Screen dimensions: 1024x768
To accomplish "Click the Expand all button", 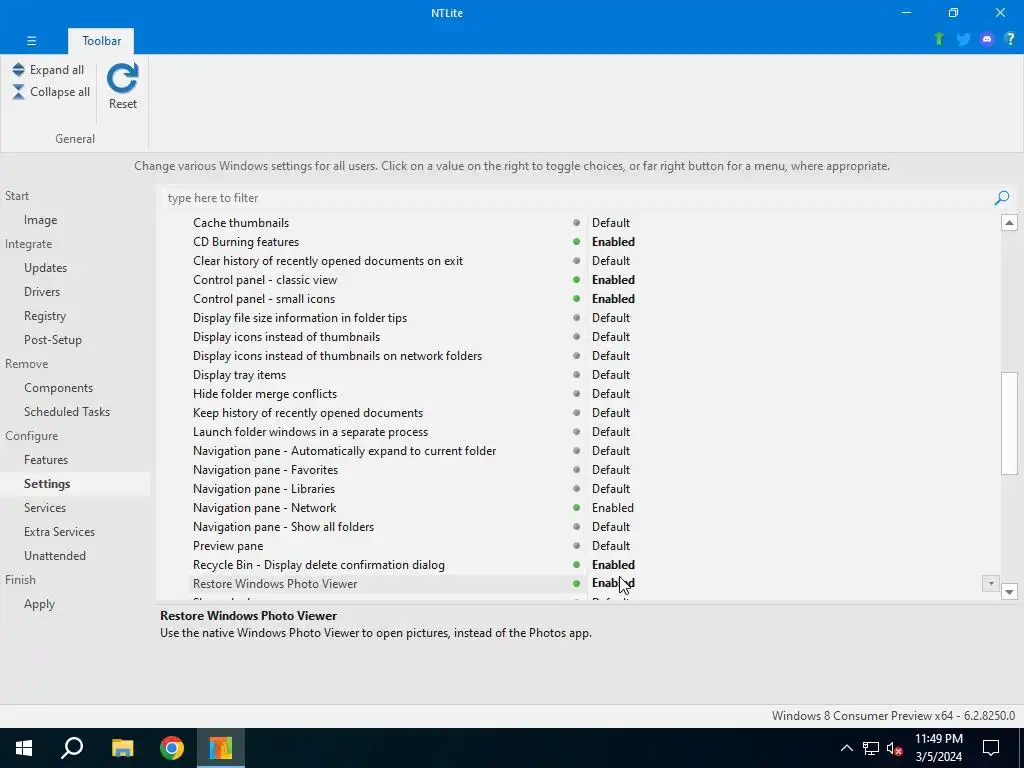I will [48, 70].
